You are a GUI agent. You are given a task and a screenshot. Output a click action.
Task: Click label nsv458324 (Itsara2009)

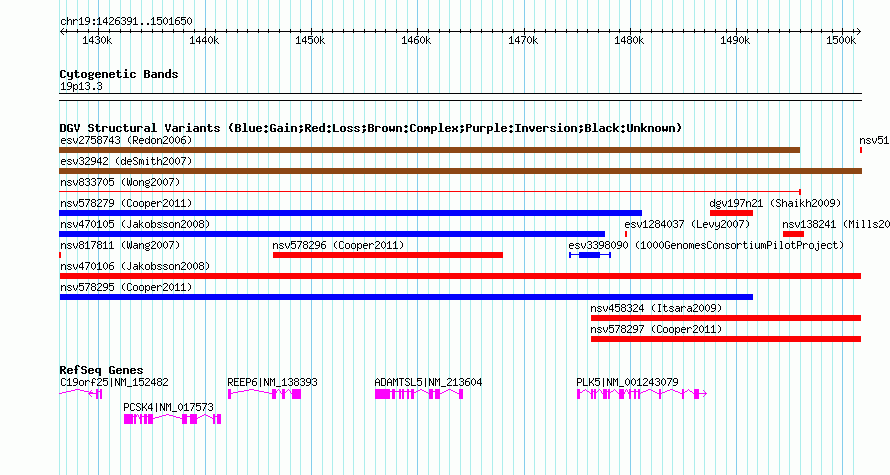[656, 308]
